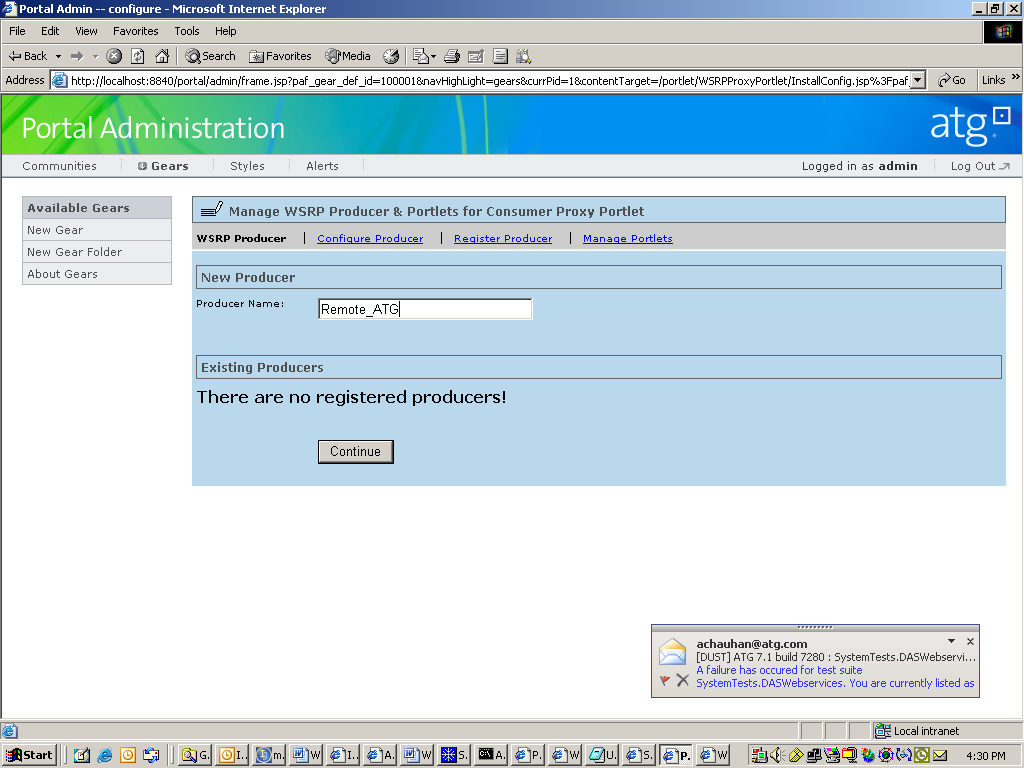The width and height of the screenshot is (1024, 768).
Task: Click the Mail icon in toolbar
Action: tap(424, 56)
